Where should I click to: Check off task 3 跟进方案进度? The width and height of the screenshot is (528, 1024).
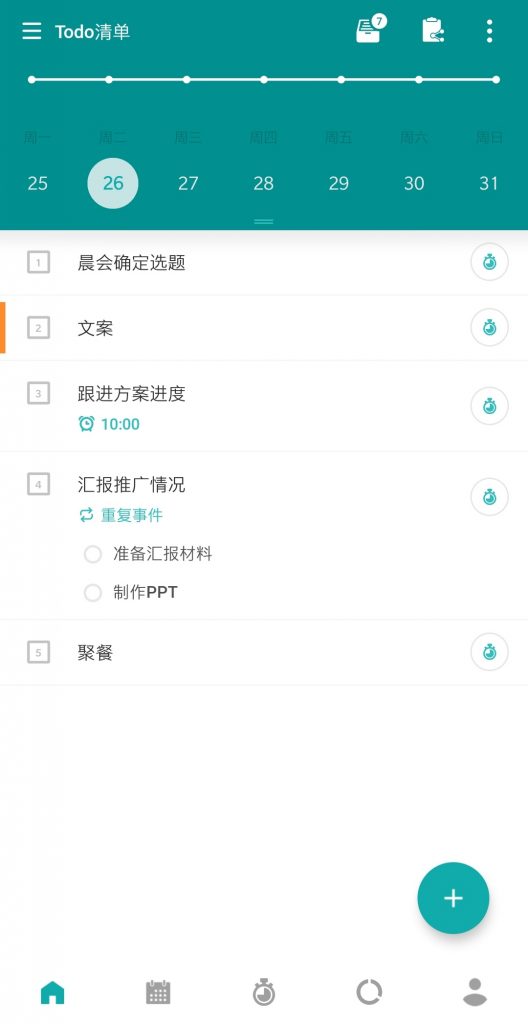pos(39,393)
